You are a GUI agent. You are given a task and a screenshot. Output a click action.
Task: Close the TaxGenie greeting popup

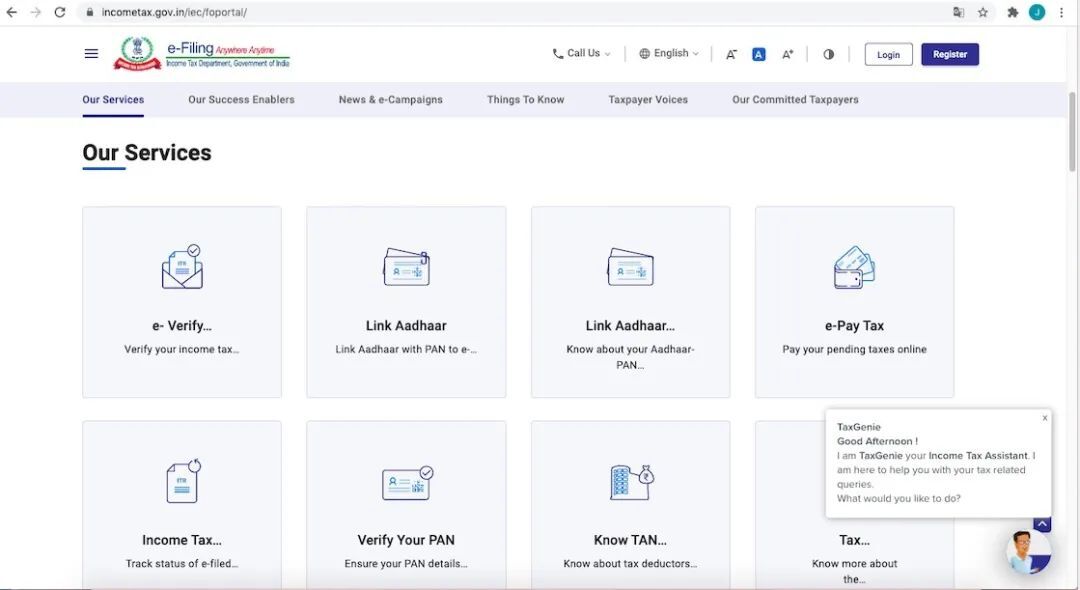click(1045, 418)
